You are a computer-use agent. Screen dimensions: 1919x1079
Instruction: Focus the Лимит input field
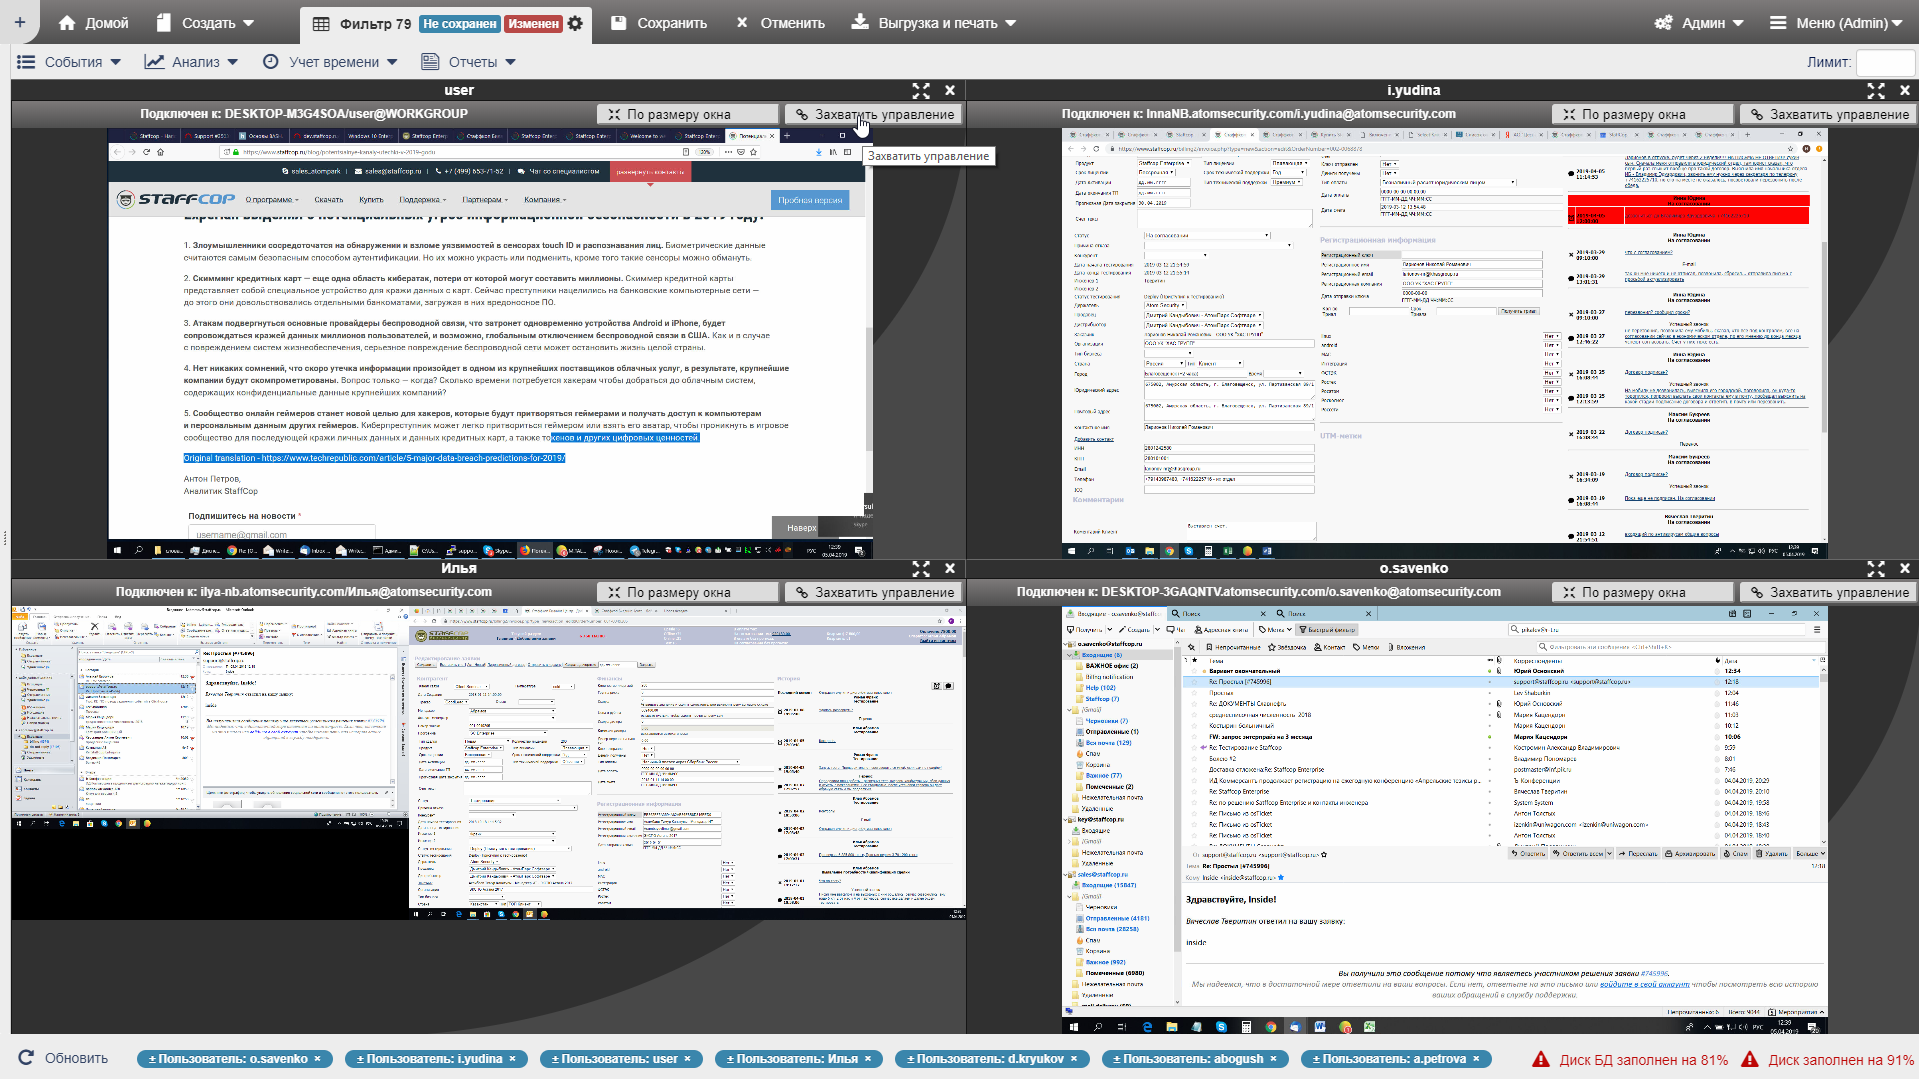tap(1885, 62)
